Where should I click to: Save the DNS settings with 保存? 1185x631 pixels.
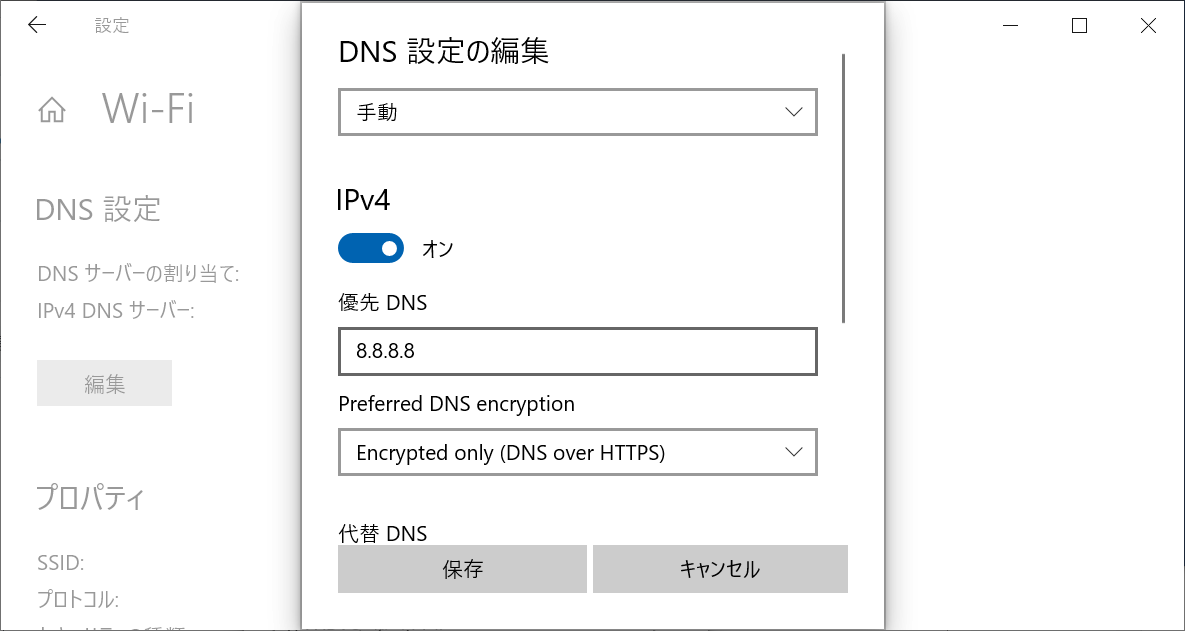click(463, 569)
